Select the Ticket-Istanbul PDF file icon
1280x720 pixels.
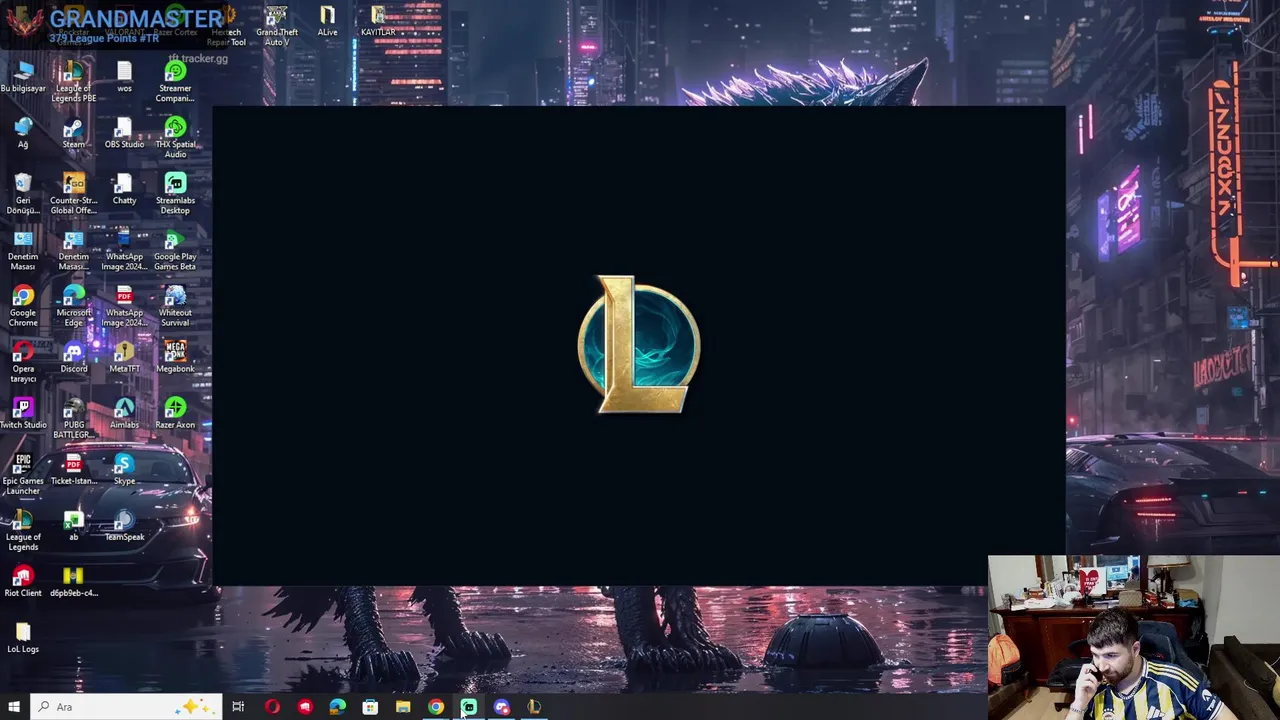(74, 470)
